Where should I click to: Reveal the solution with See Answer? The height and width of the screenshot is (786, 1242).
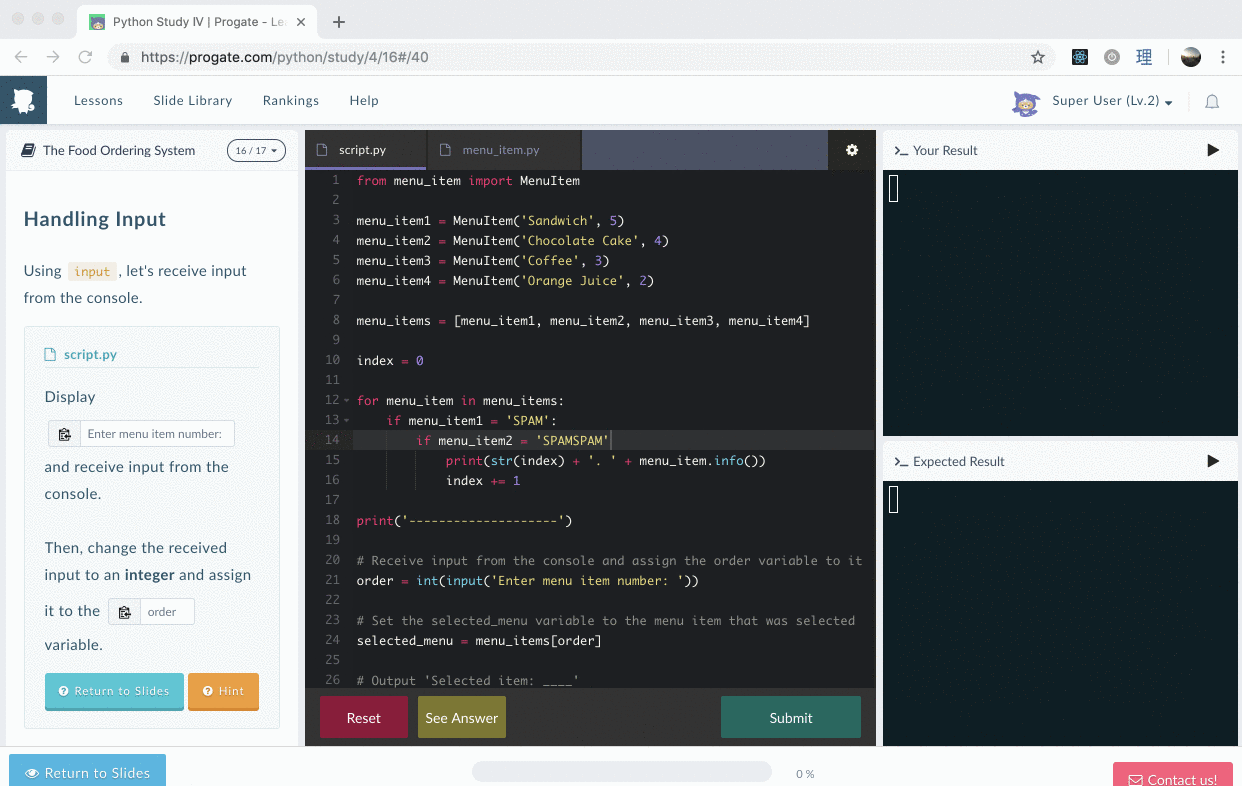[x=461, y=716]
